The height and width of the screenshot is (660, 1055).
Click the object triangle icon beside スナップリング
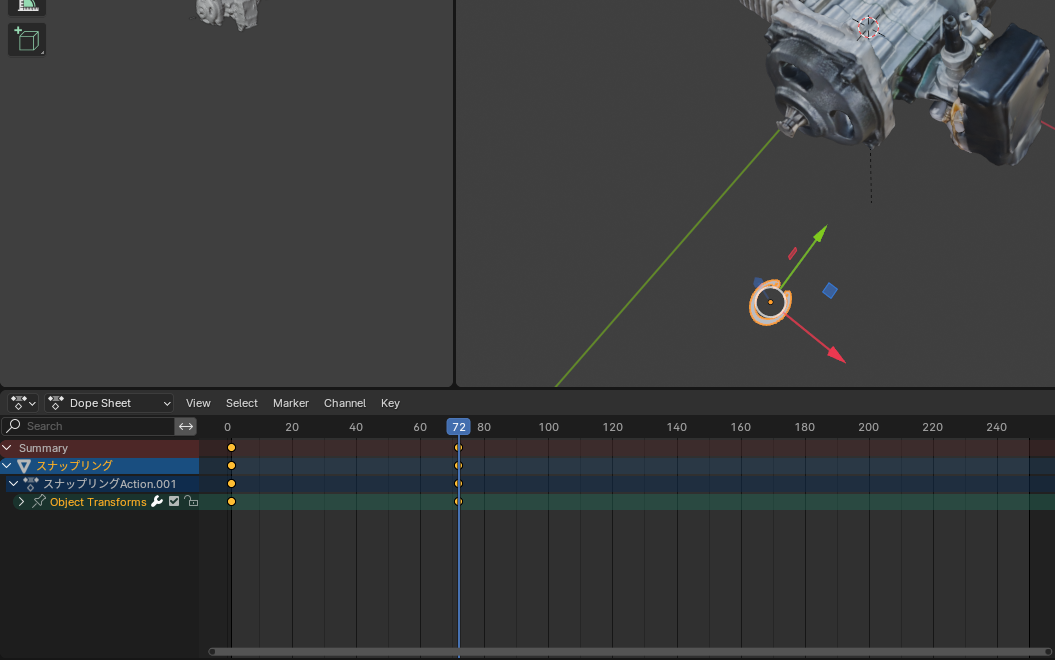24,466
